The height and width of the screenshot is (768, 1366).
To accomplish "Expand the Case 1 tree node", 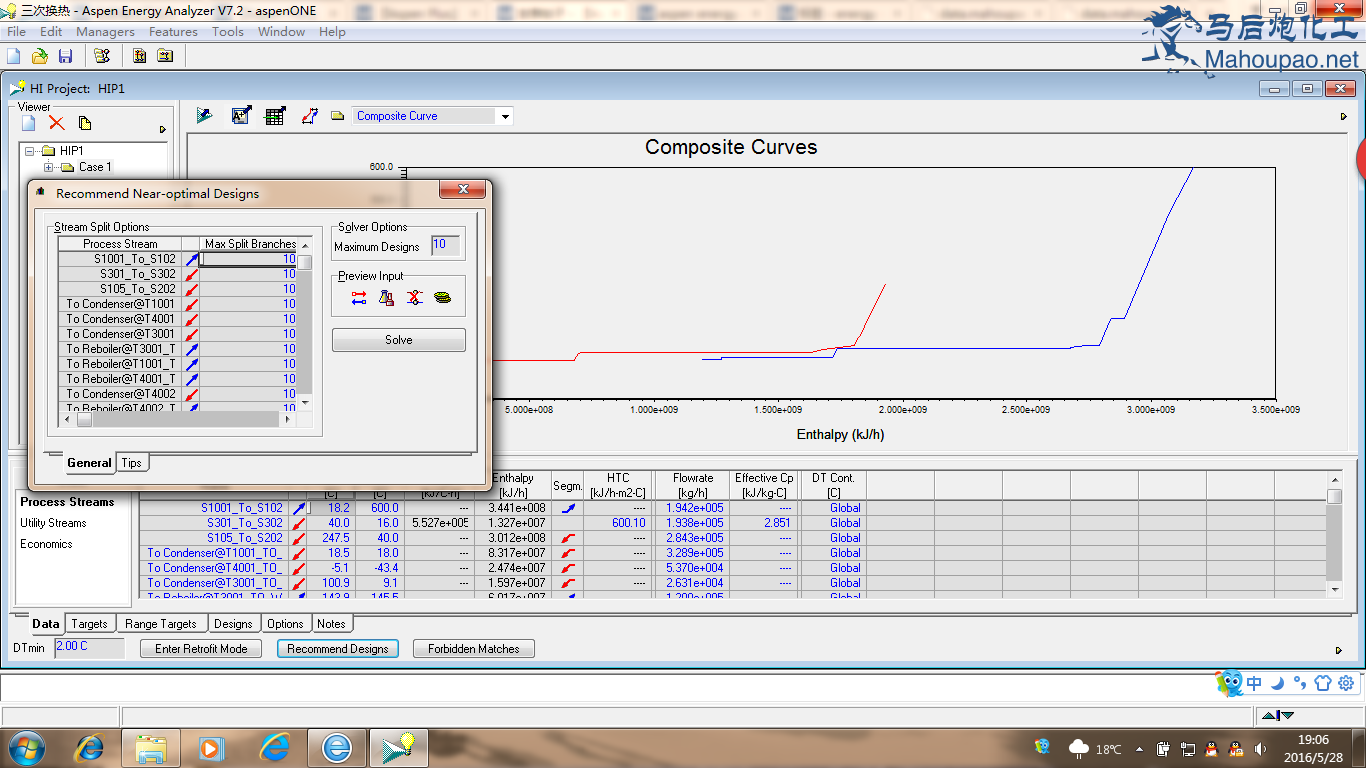I will point(48,167).
